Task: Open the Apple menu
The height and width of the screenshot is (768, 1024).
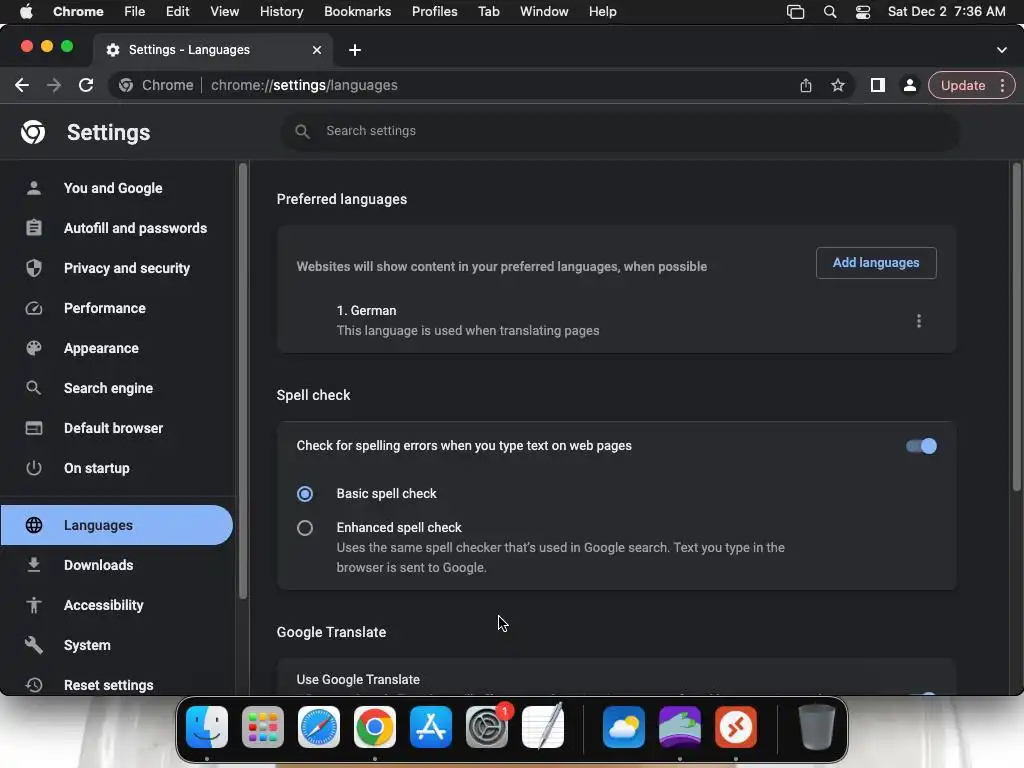Action: point(26,12)
